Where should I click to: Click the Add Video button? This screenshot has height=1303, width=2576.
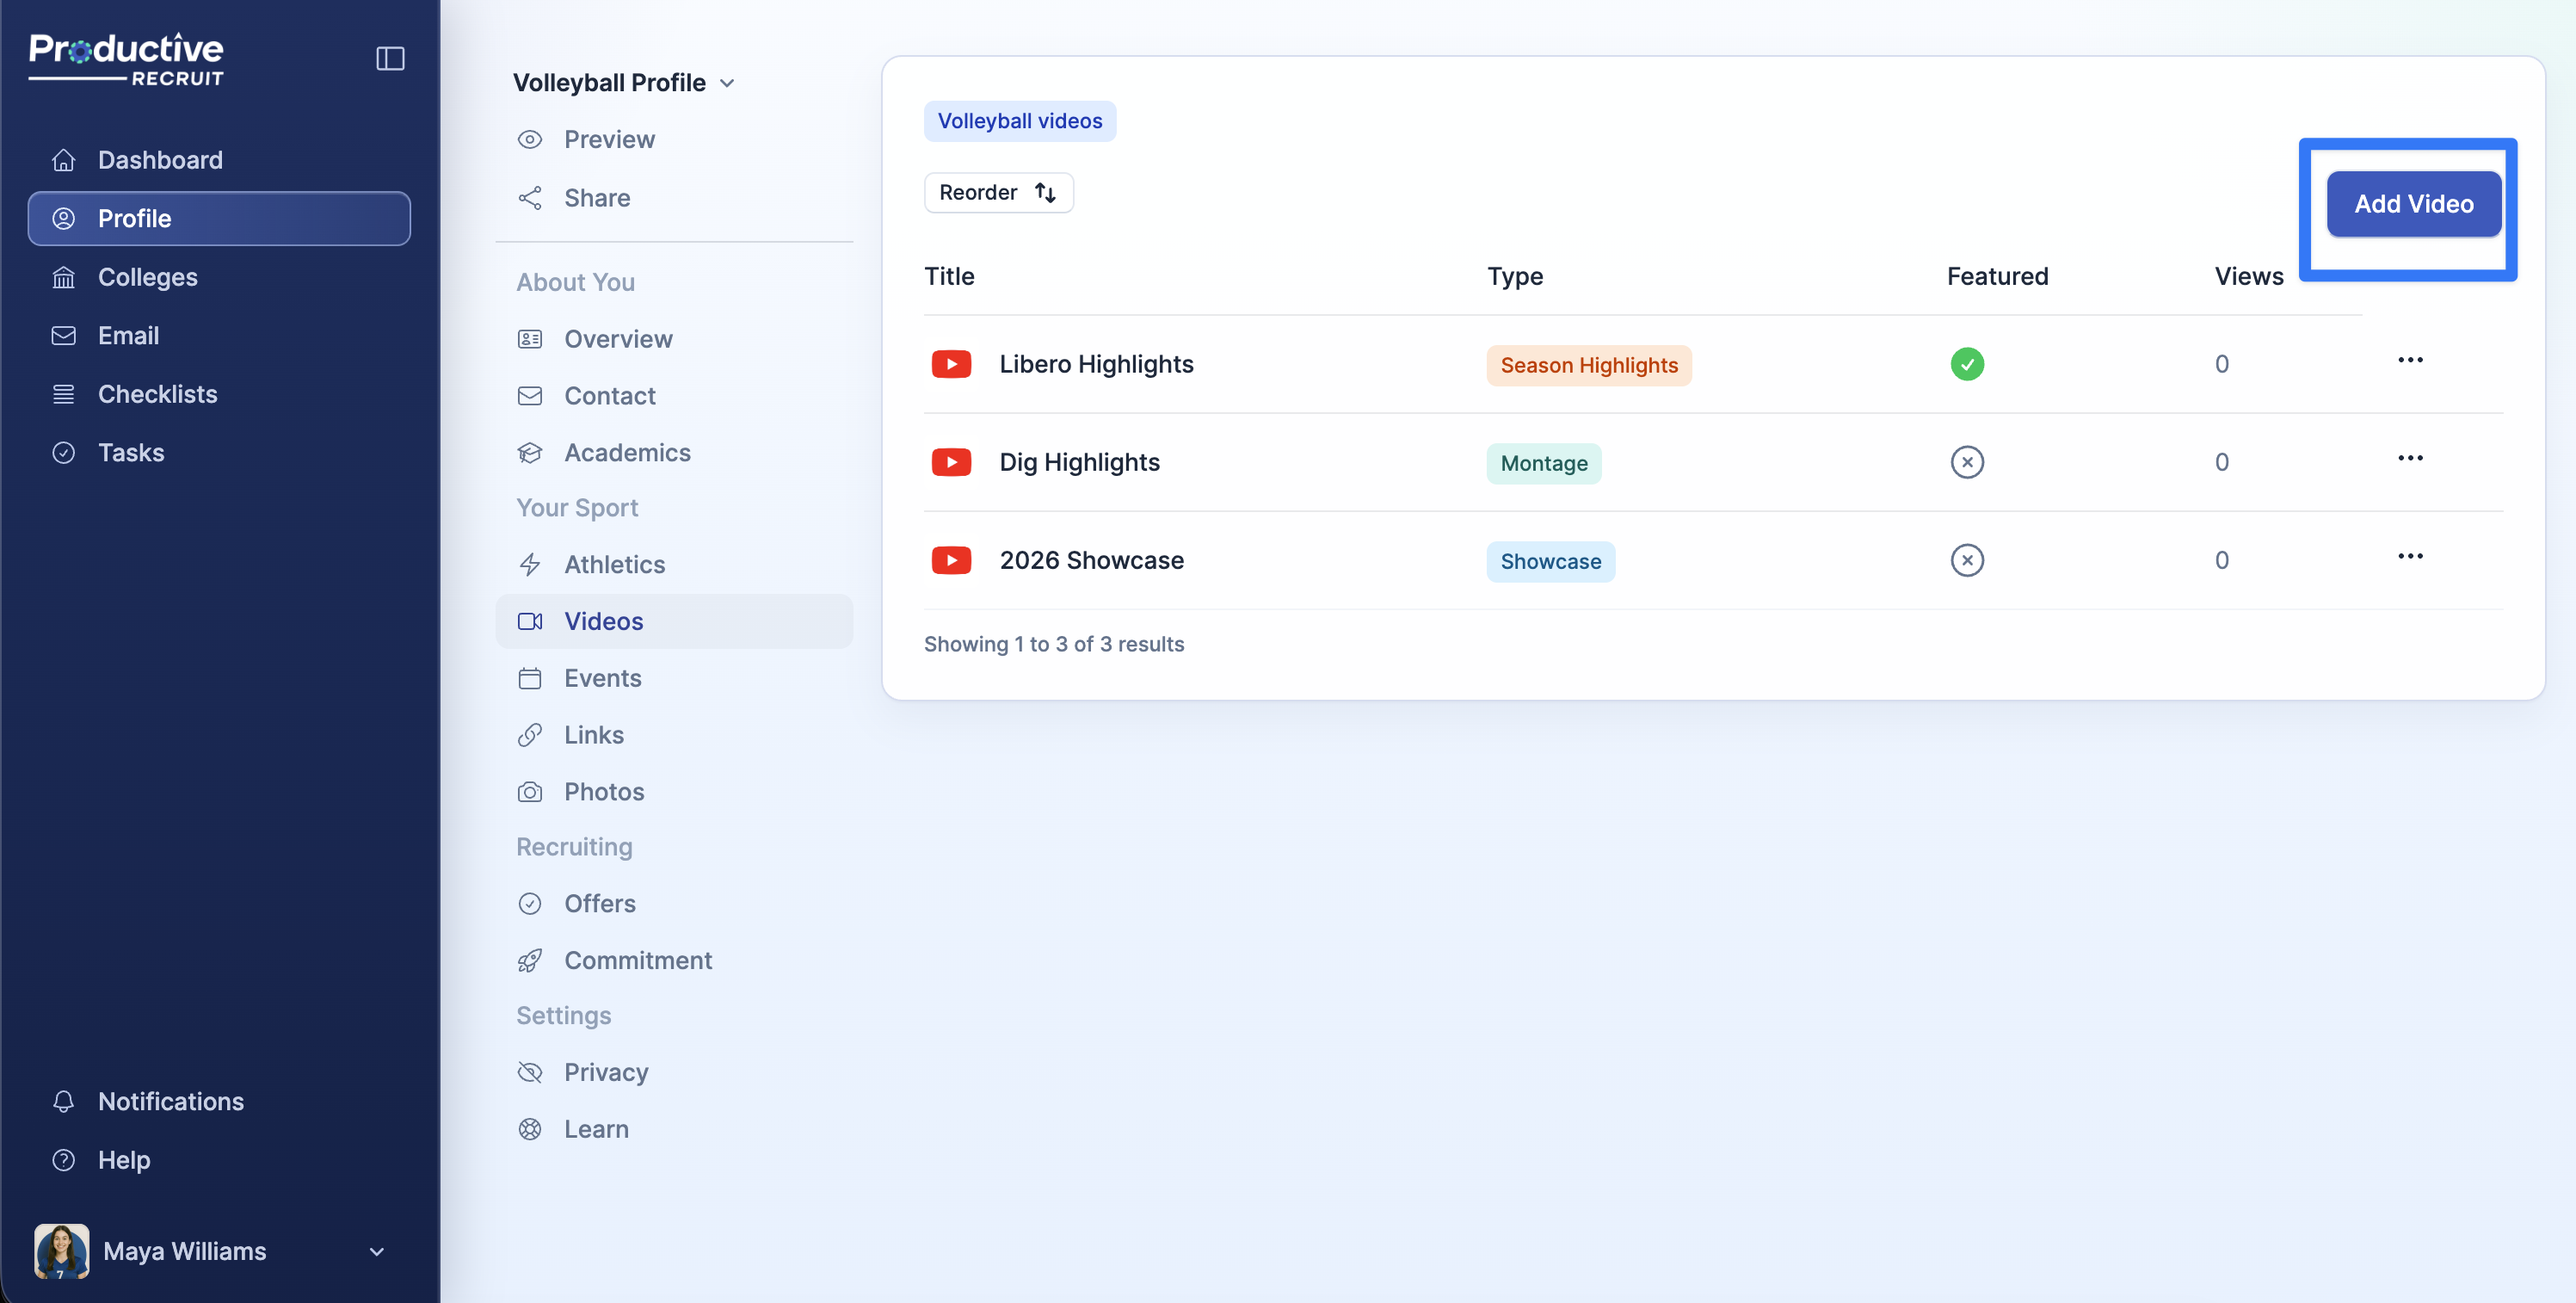2413,204
